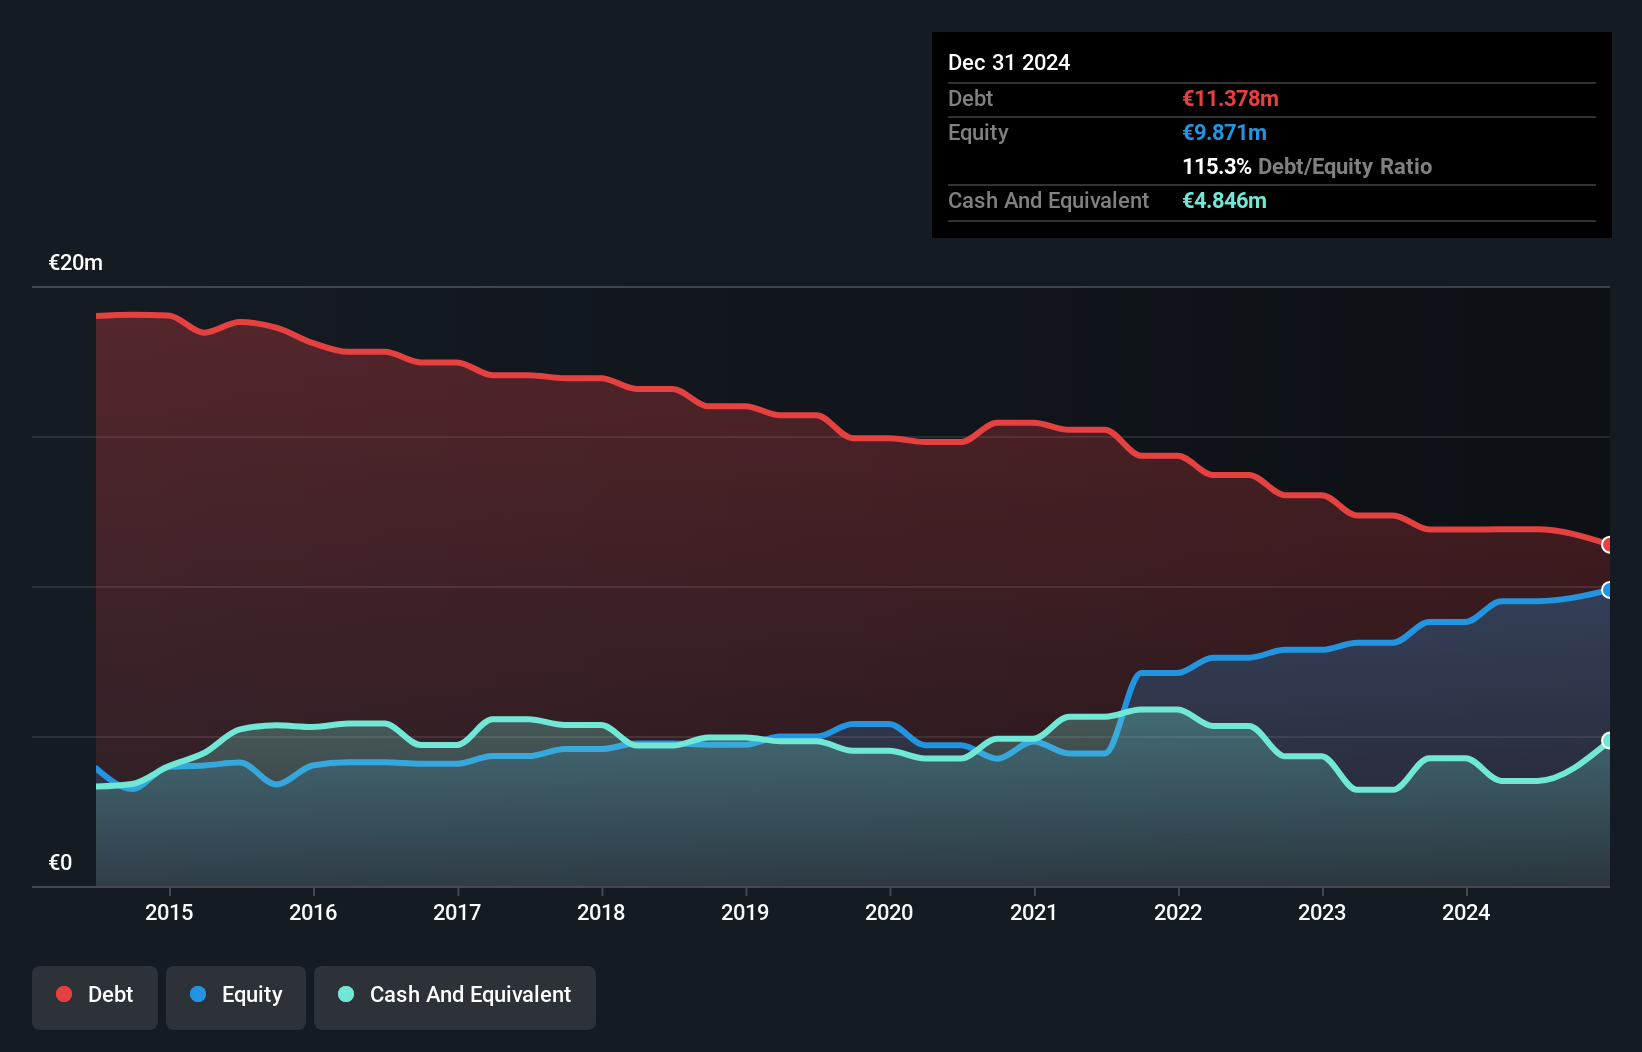This screenshot has height=1052, width=1642.
Task: Click the €9.871m equity value in tooltip
Action: click(1225, 132)
